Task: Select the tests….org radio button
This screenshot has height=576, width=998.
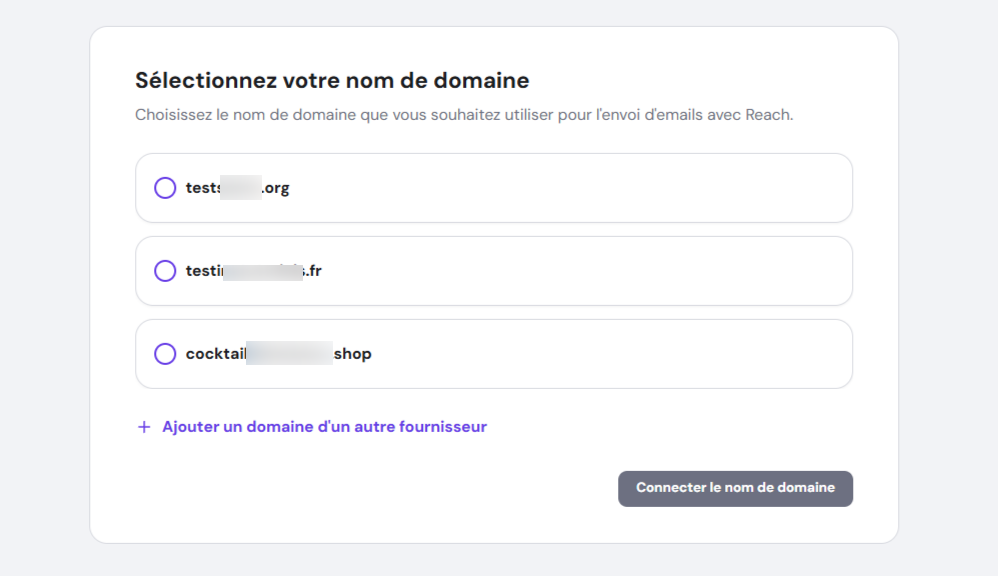Action: pyautogui.click(x=165, y=187)
